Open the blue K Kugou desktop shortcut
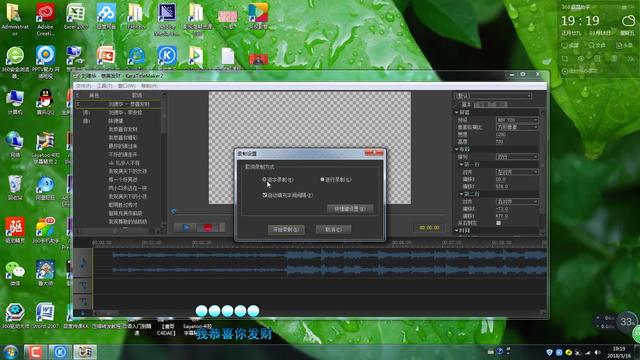This screenshot has width=640, height=360. point(167,56)
